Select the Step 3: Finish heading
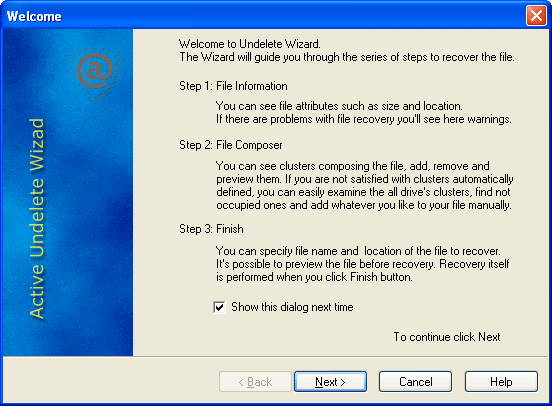 tap(211, 229)
